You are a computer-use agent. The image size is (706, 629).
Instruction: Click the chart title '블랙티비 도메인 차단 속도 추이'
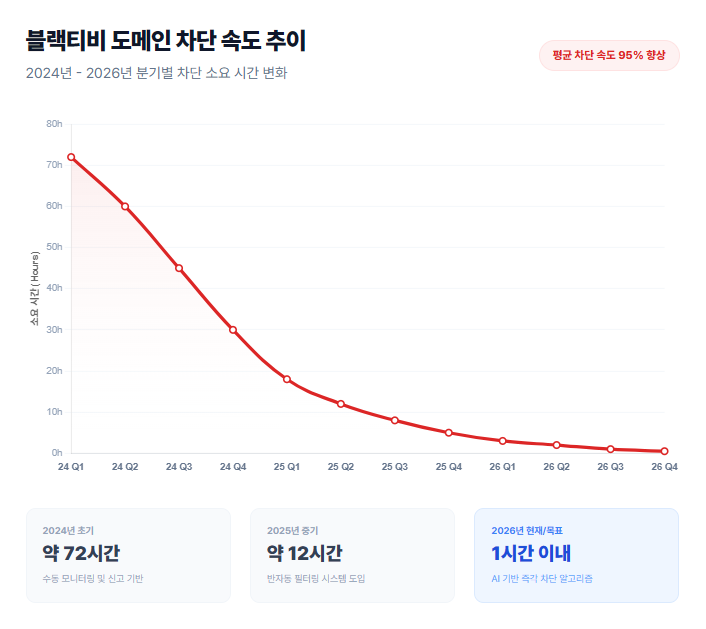coord(166,41)
